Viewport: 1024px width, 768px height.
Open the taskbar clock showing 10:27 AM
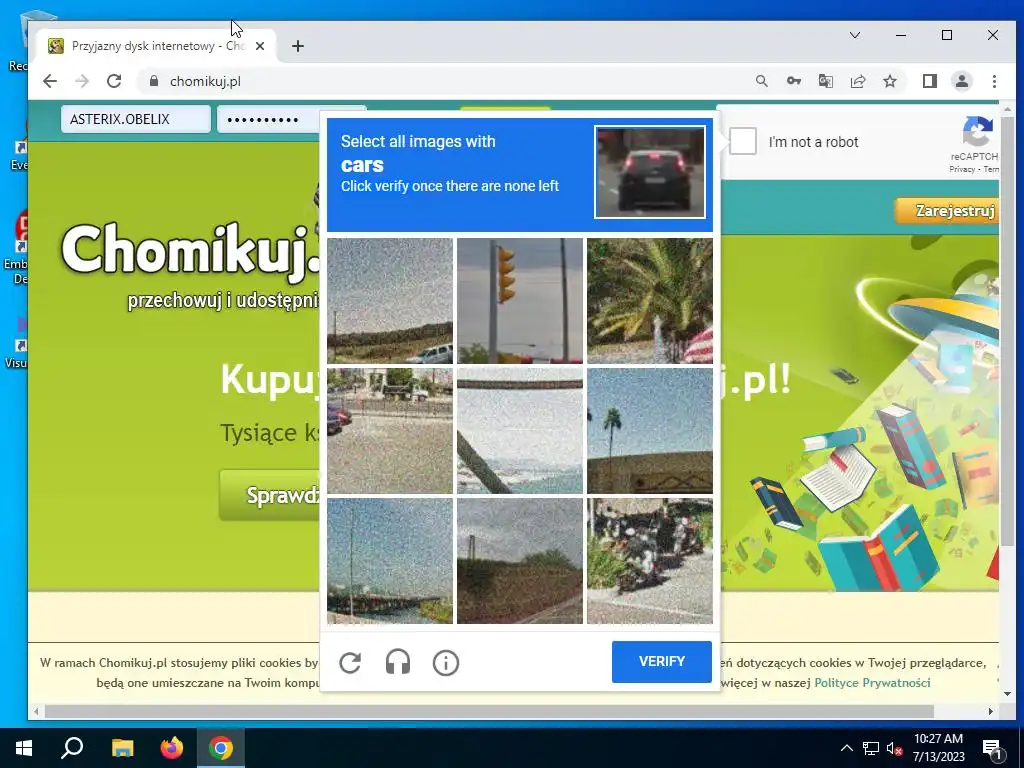coord(938,748)
